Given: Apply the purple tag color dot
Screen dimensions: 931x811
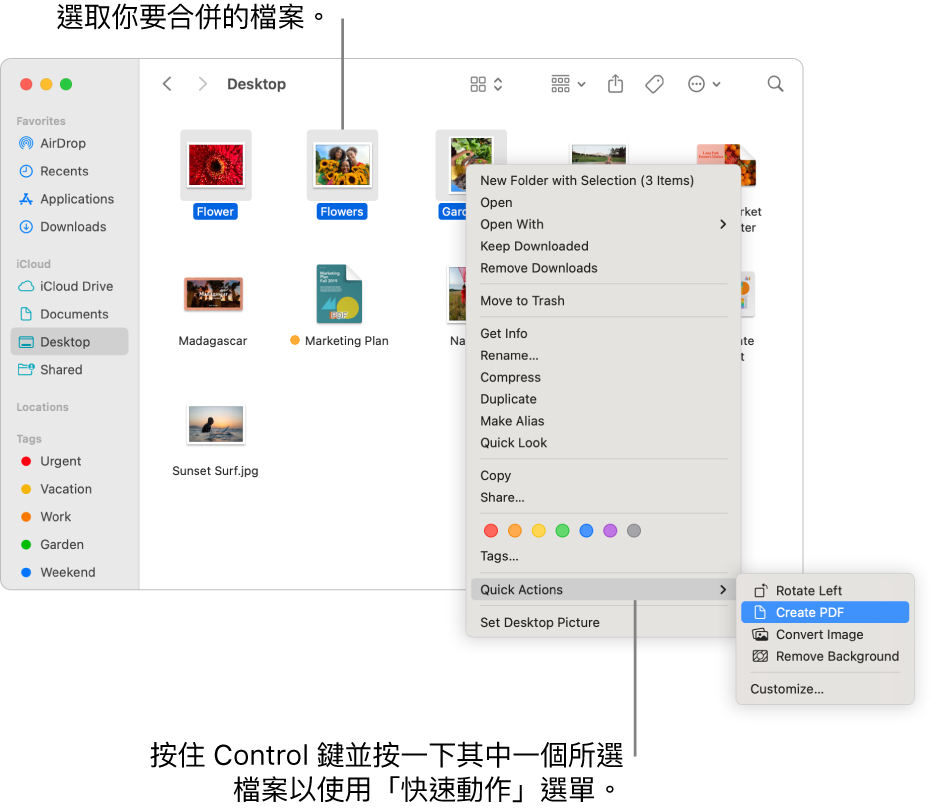Looking at the screenshot, I should 610,531.
